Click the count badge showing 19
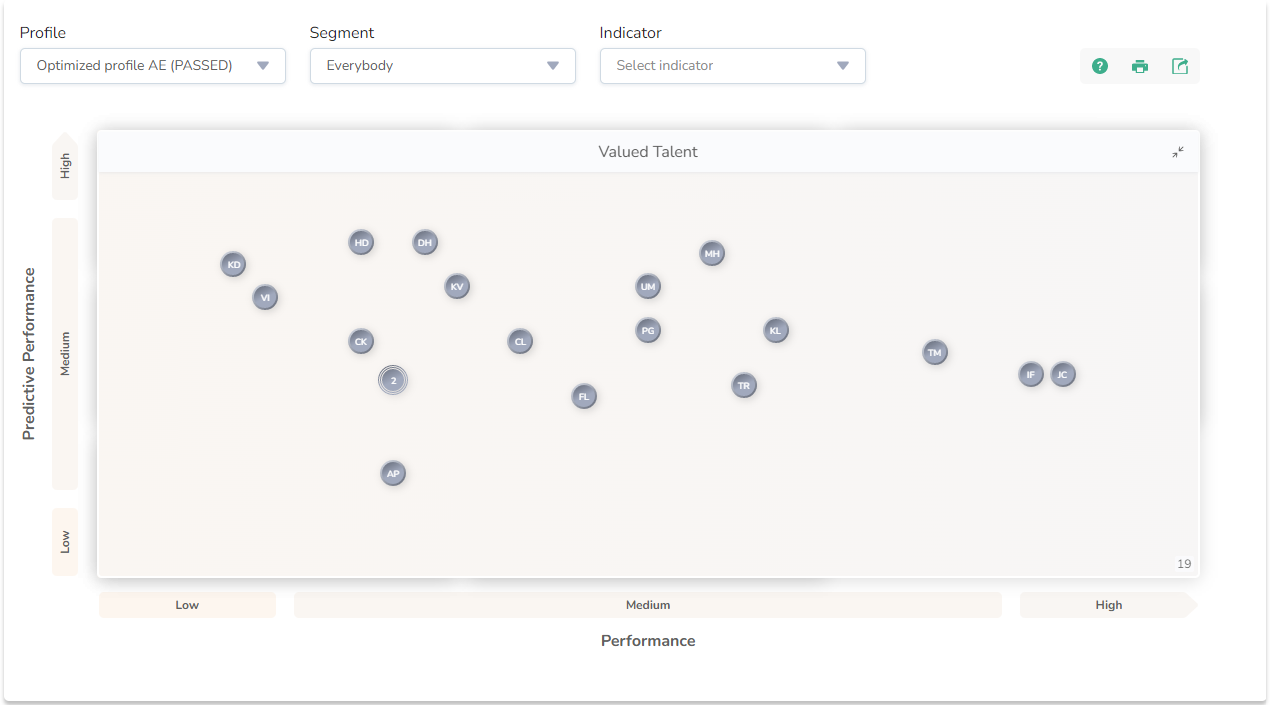The height and width of the screenshot is (705, 1270). point(1183,564)
